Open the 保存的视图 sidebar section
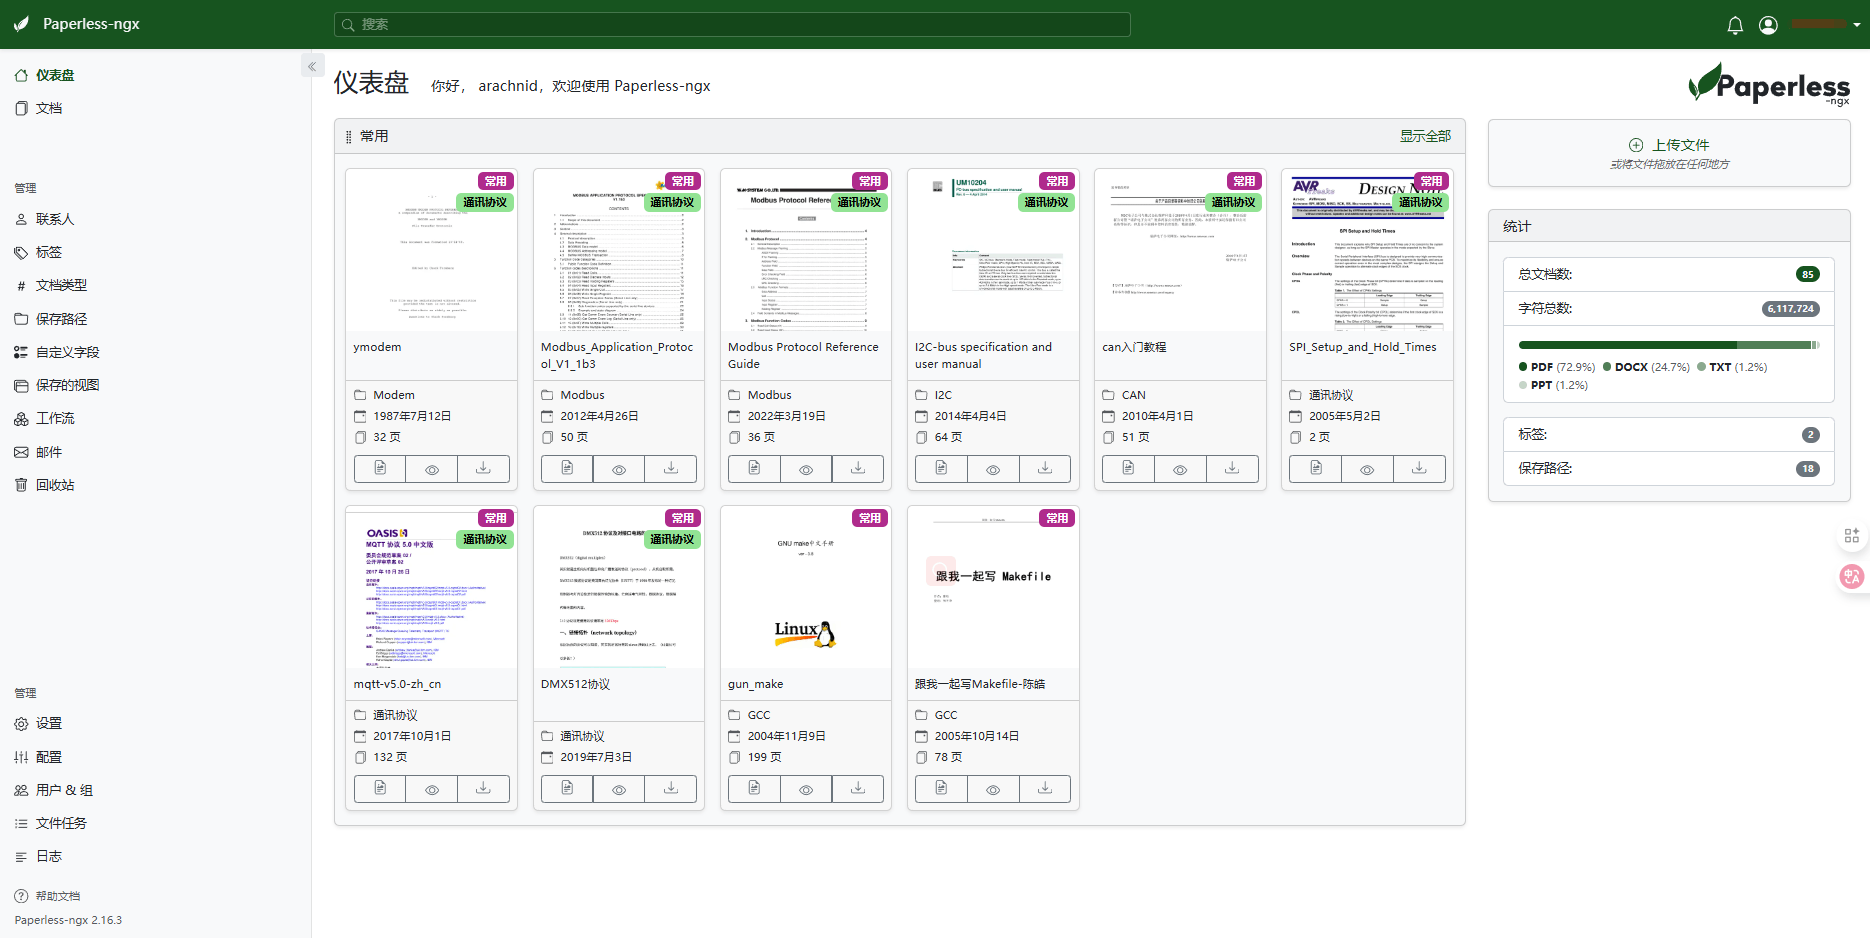The width and height of the screenshot is (1870, 938). click(x=67, y=385)
